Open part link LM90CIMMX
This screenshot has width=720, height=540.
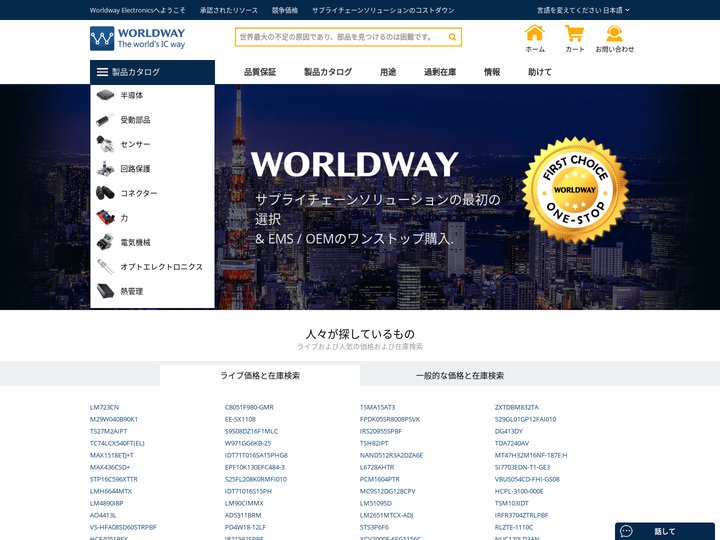click(x=244, y=503)
